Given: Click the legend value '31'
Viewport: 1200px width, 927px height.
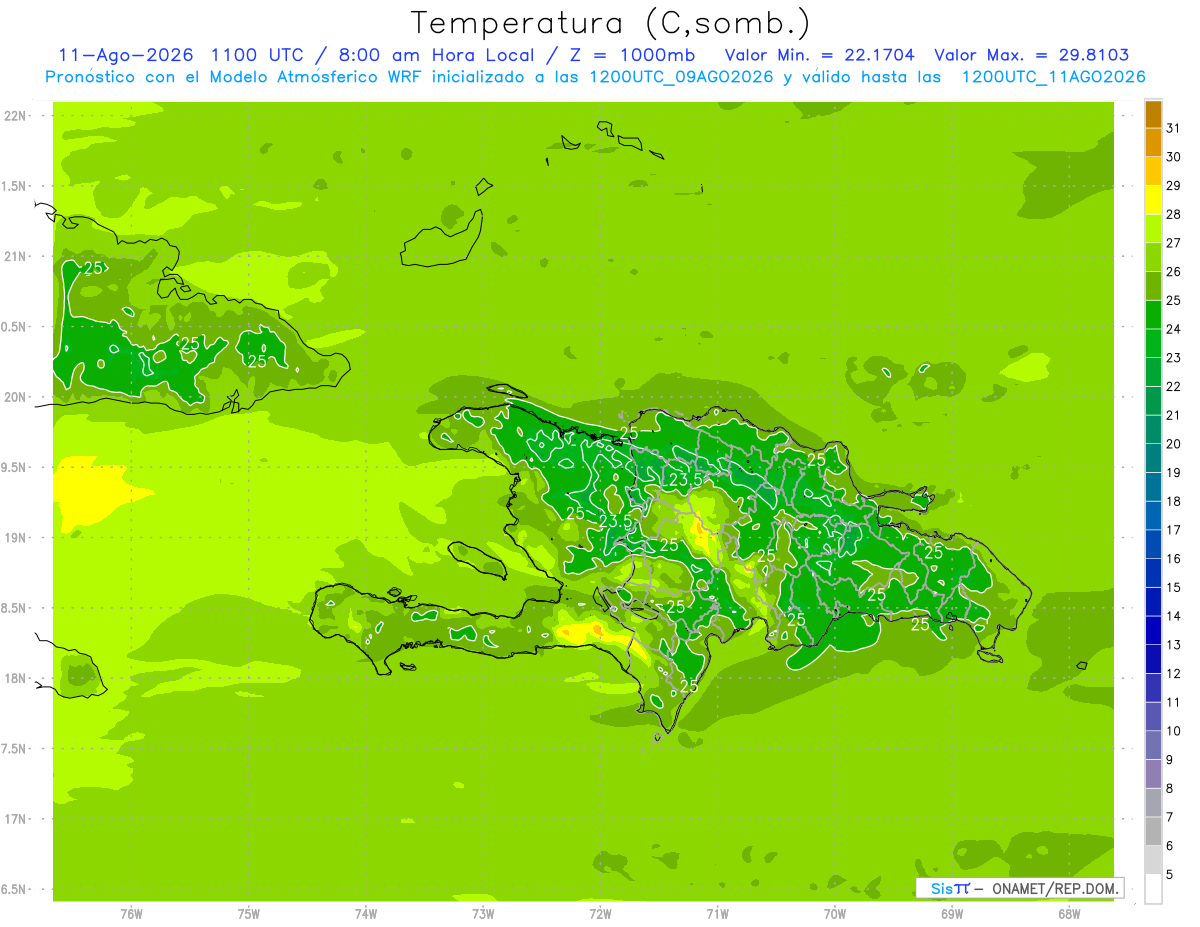Looking at the screenshot, I should [x=1174, y=128].
